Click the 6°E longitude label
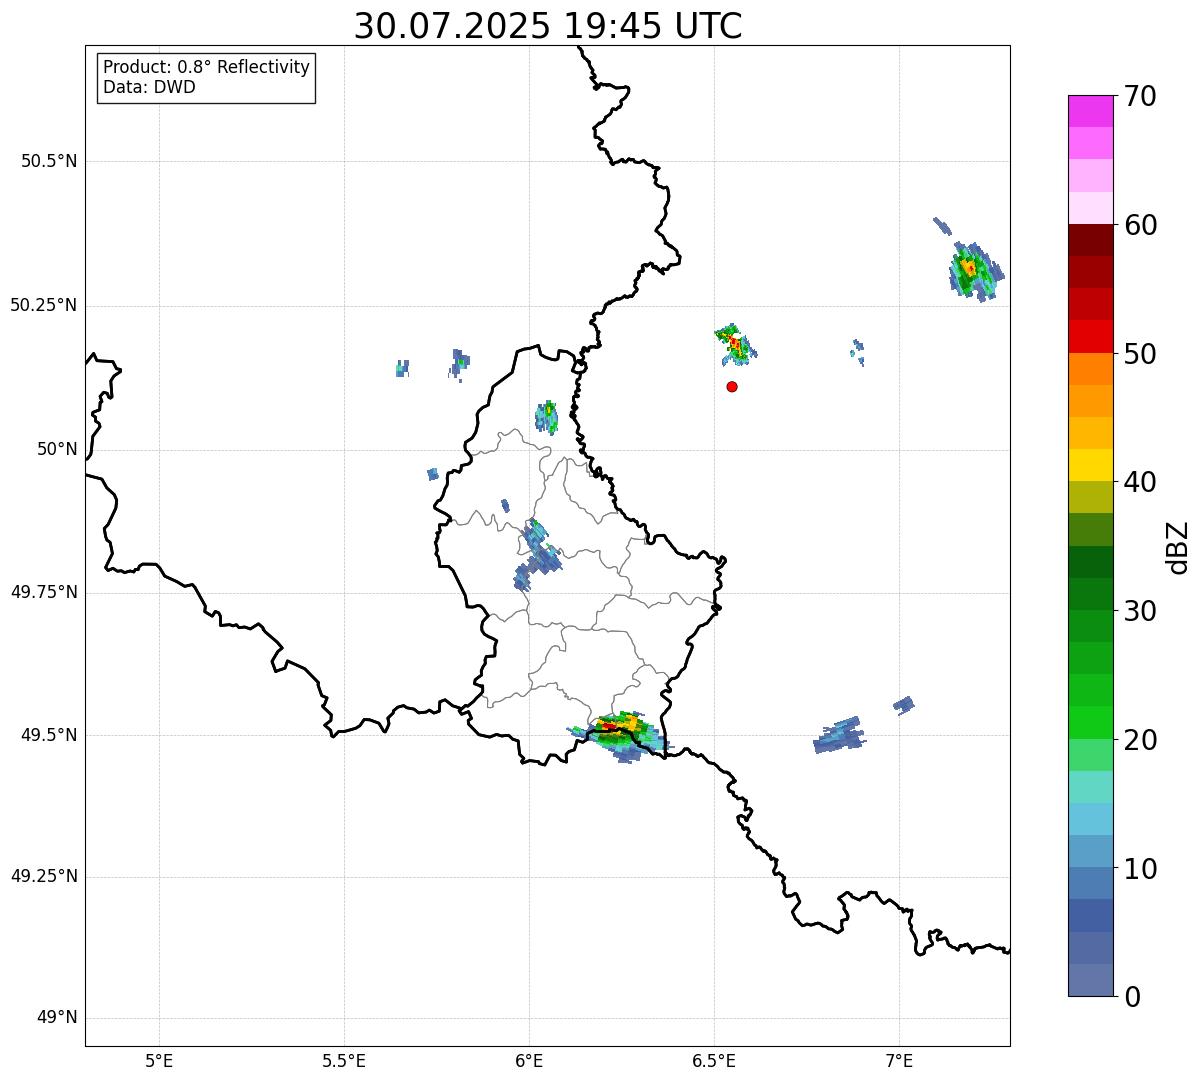1202x1081 pixels. coord(529,1060)
